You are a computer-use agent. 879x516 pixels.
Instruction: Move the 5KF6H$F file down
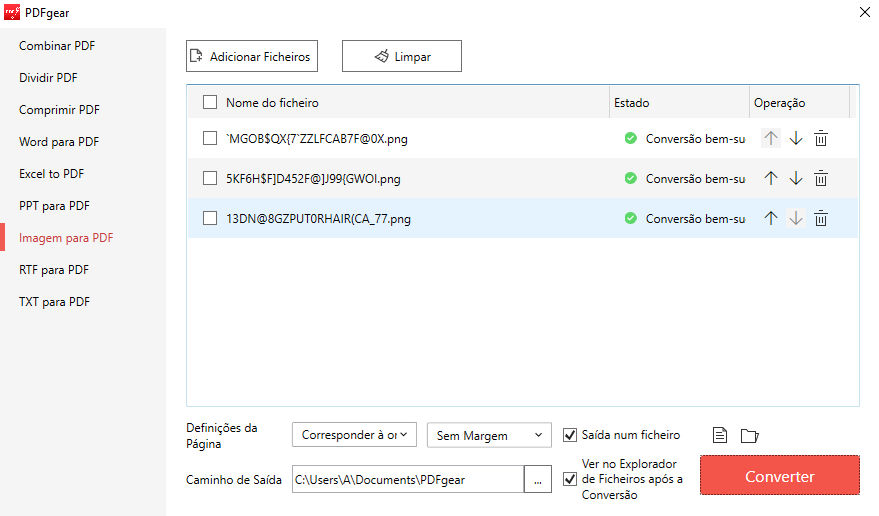pos(795,178)
